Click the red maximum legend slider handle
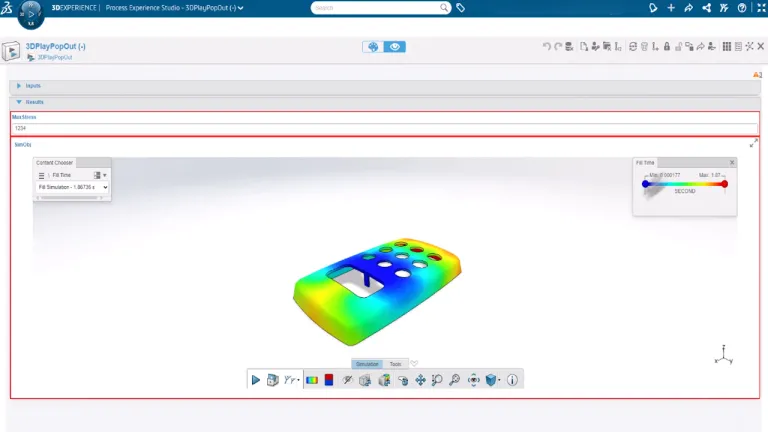 click(724, 184)
